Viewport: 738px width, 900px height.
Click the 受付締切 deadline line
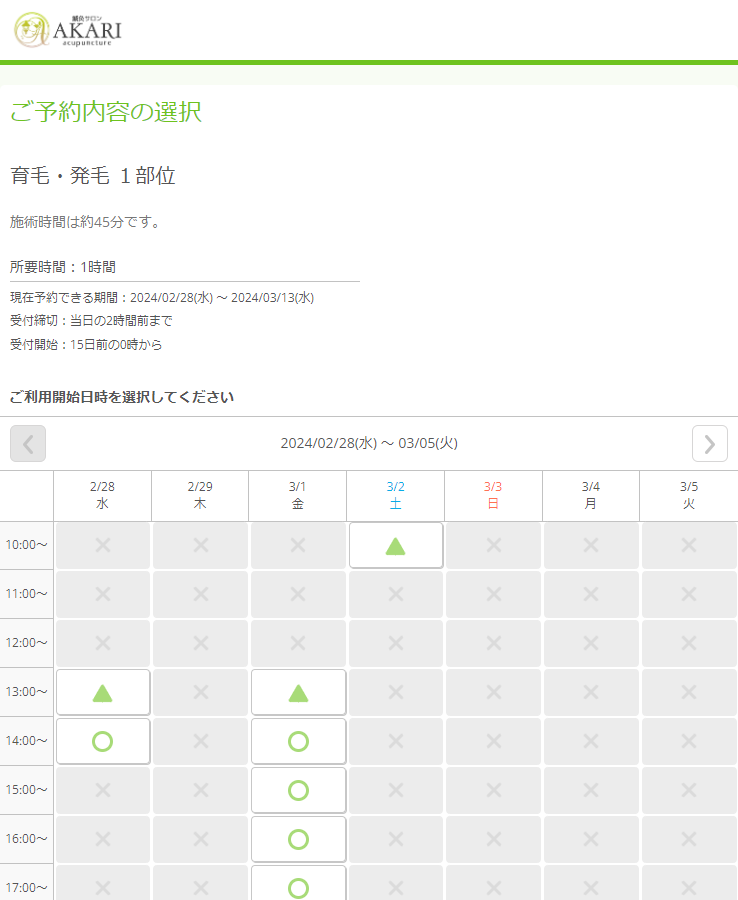pyautogui.click(x=91, y=321)
